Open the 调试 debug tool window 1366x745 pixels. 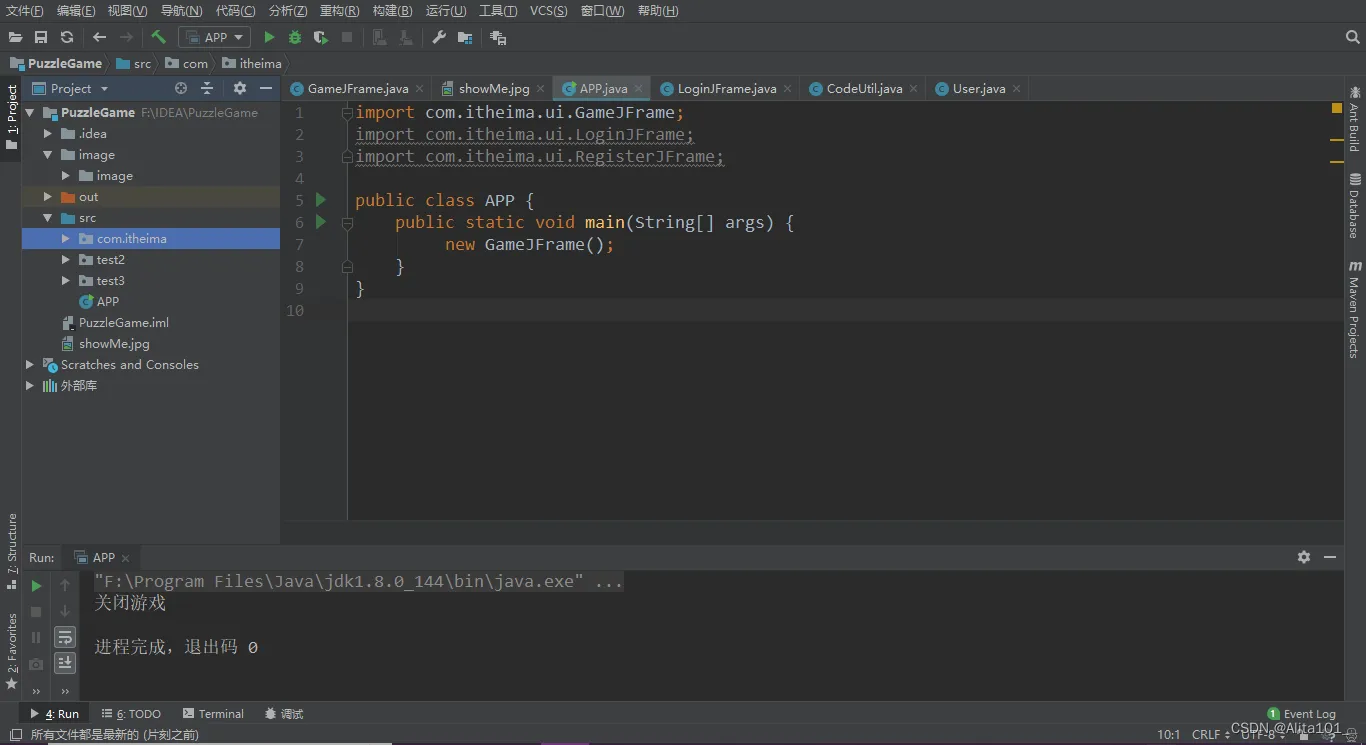[x=284, y=714]
